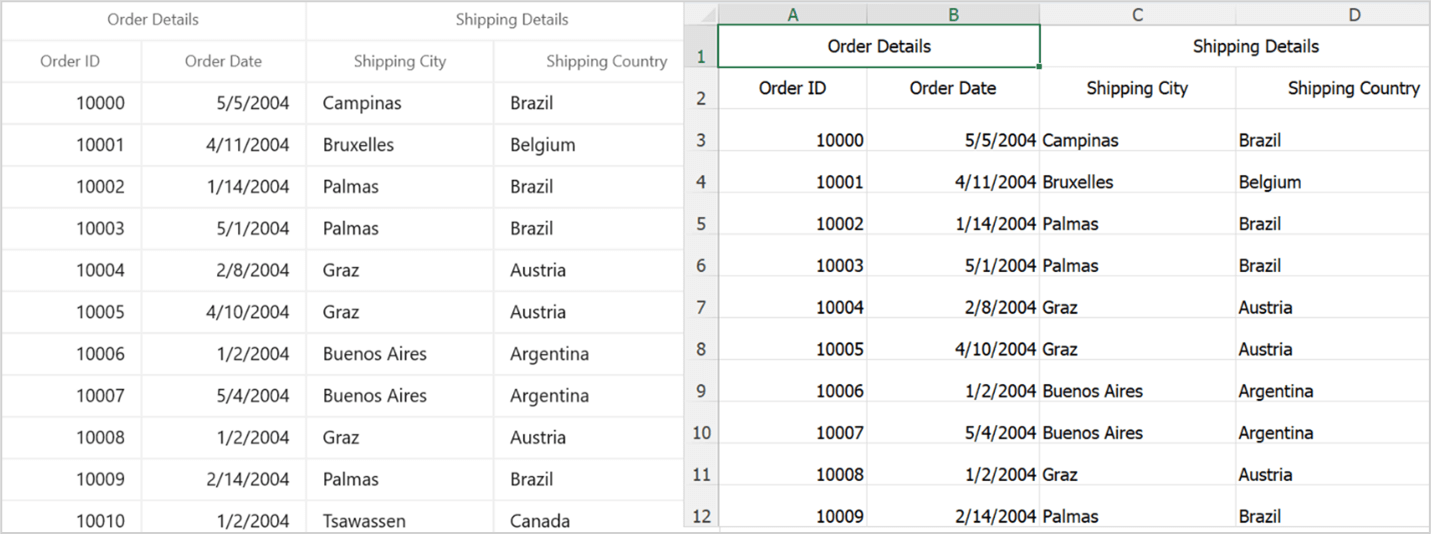This screenshot has width=1431, height=534.
Task: Click Bruxelles cell in the left grid
Action: (358, 145)
